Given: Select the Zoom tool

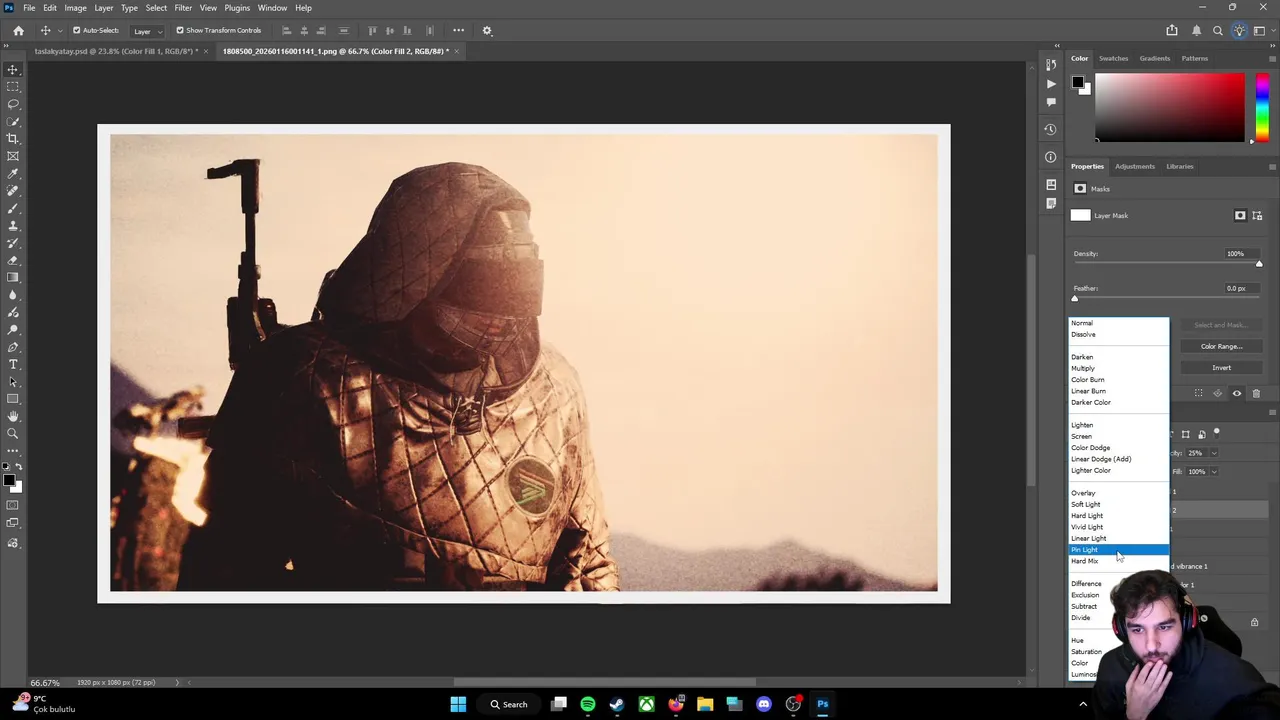Looking at the screenshot, I should [x=13, y=434].
